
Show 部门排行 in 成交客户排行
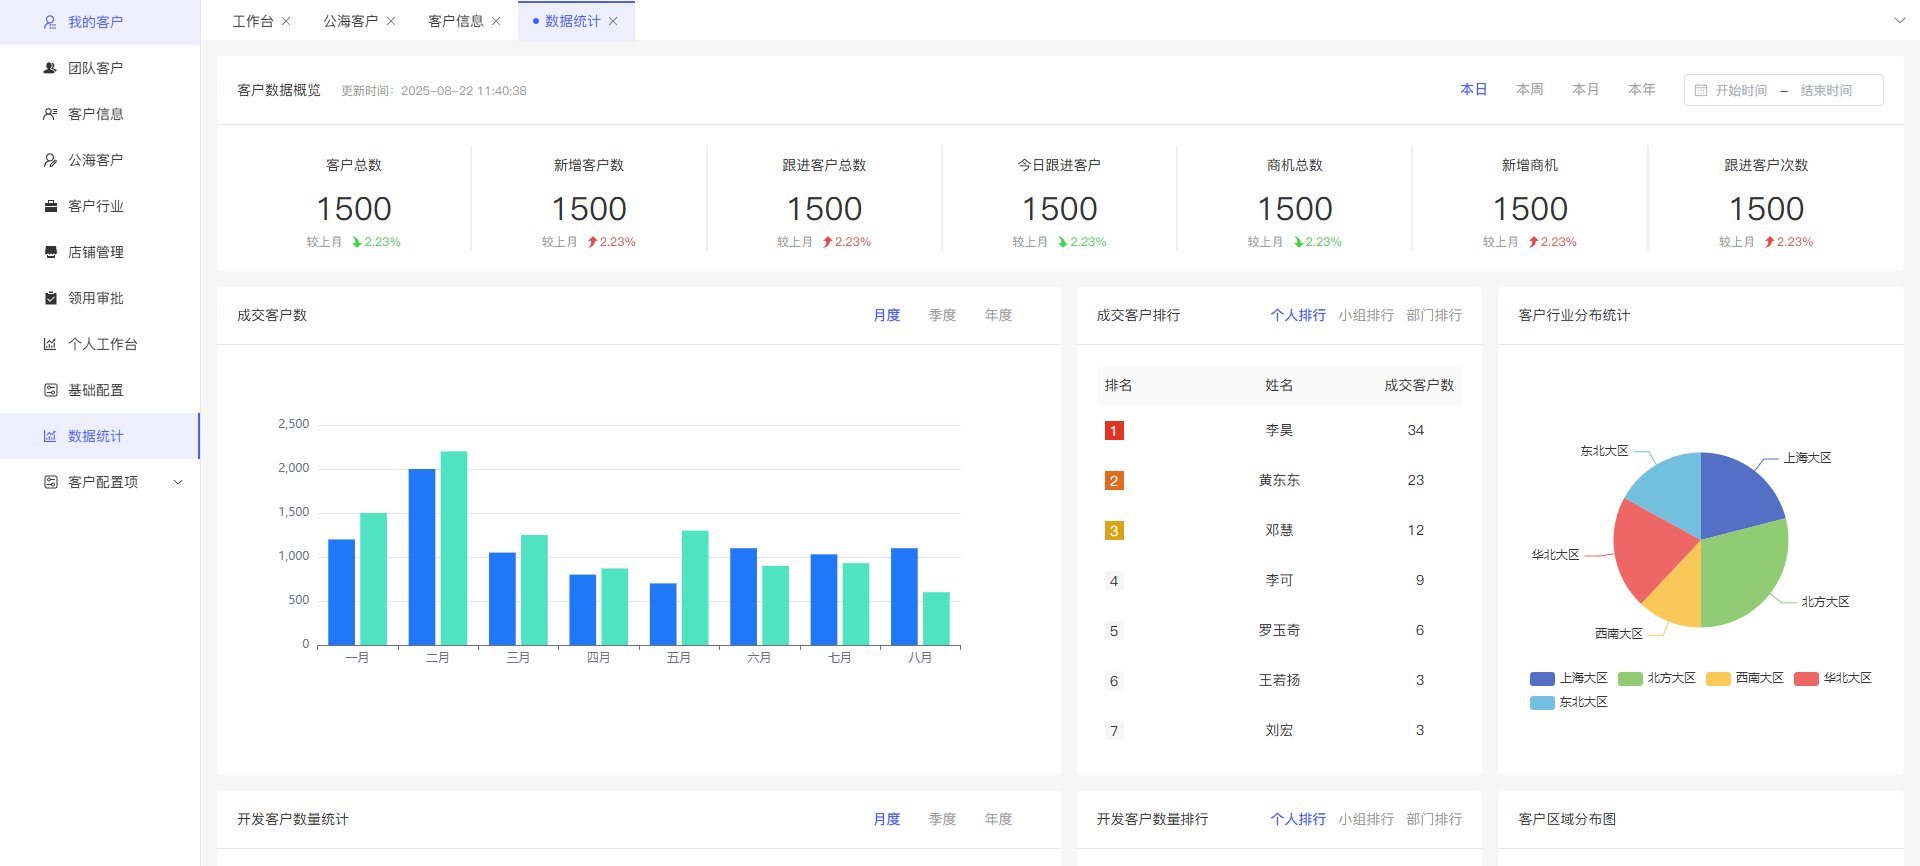1434,315
